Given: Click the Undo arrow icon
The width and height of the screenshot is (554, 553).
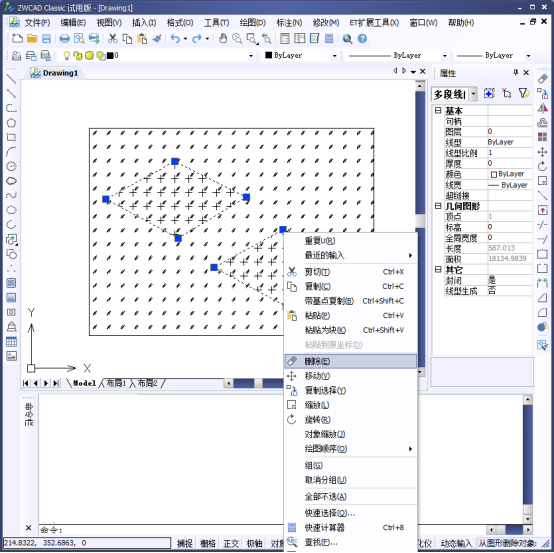Looking at the screenshot, I should pyautogui.click(x=175, y=39).
